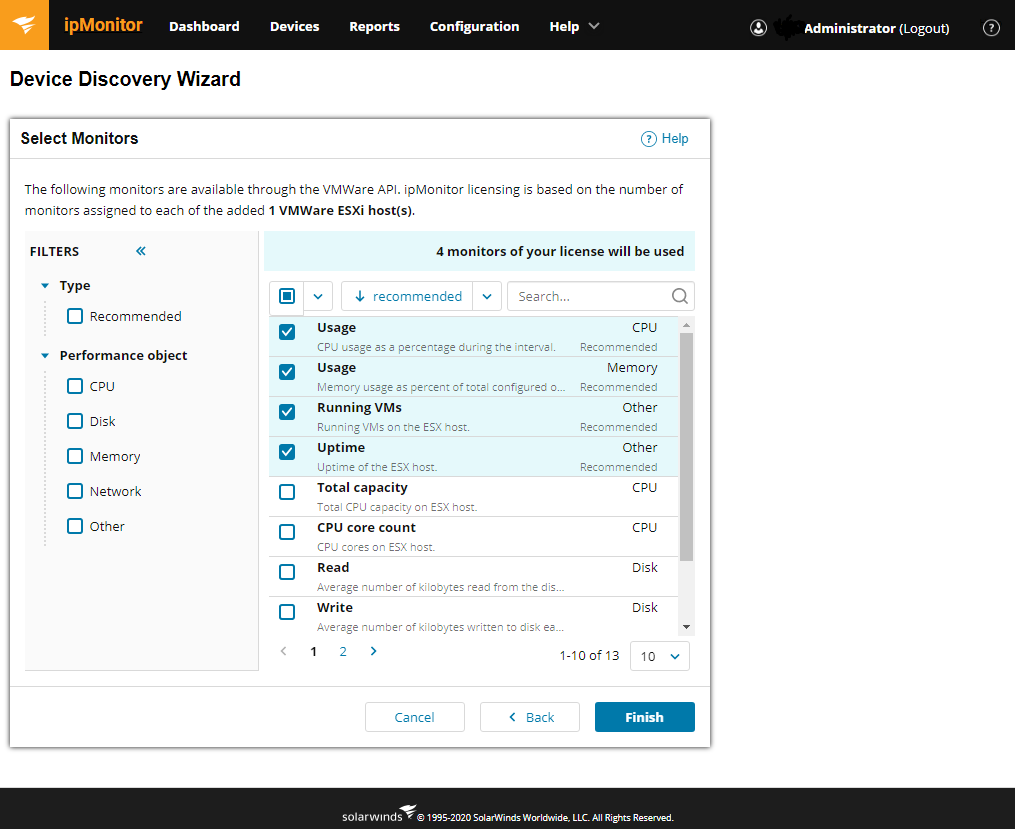Click the Cancel button

pos(414,717)
